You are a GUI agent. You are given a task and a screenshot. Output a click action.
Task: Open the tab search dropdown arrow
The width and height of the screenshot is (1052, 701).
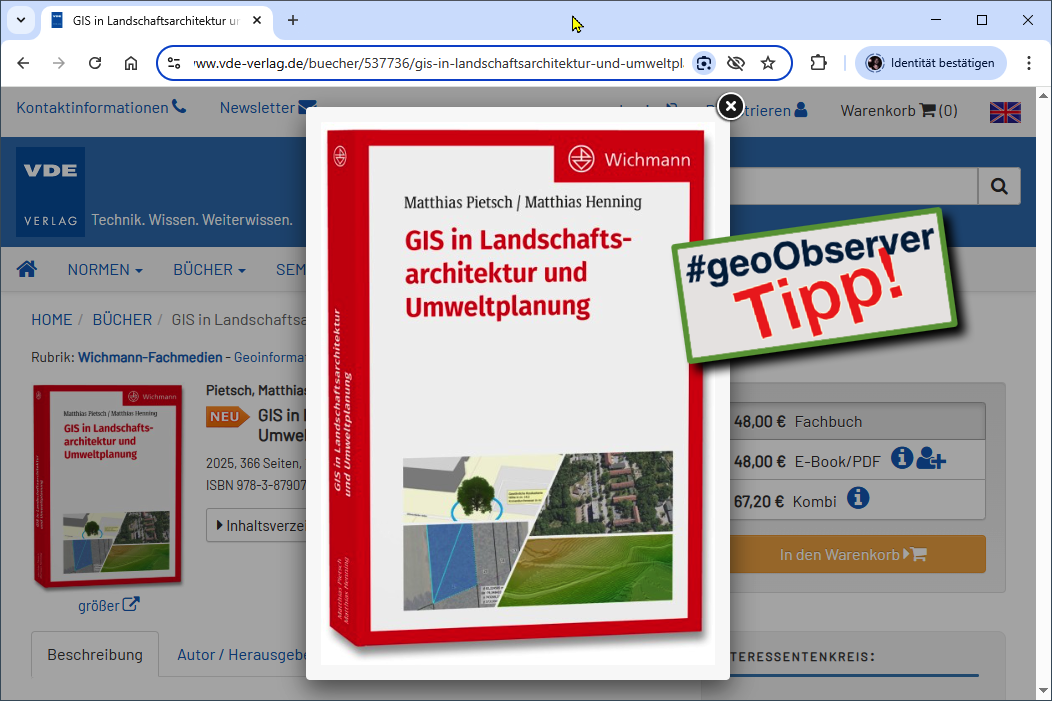tap(21, 20)
